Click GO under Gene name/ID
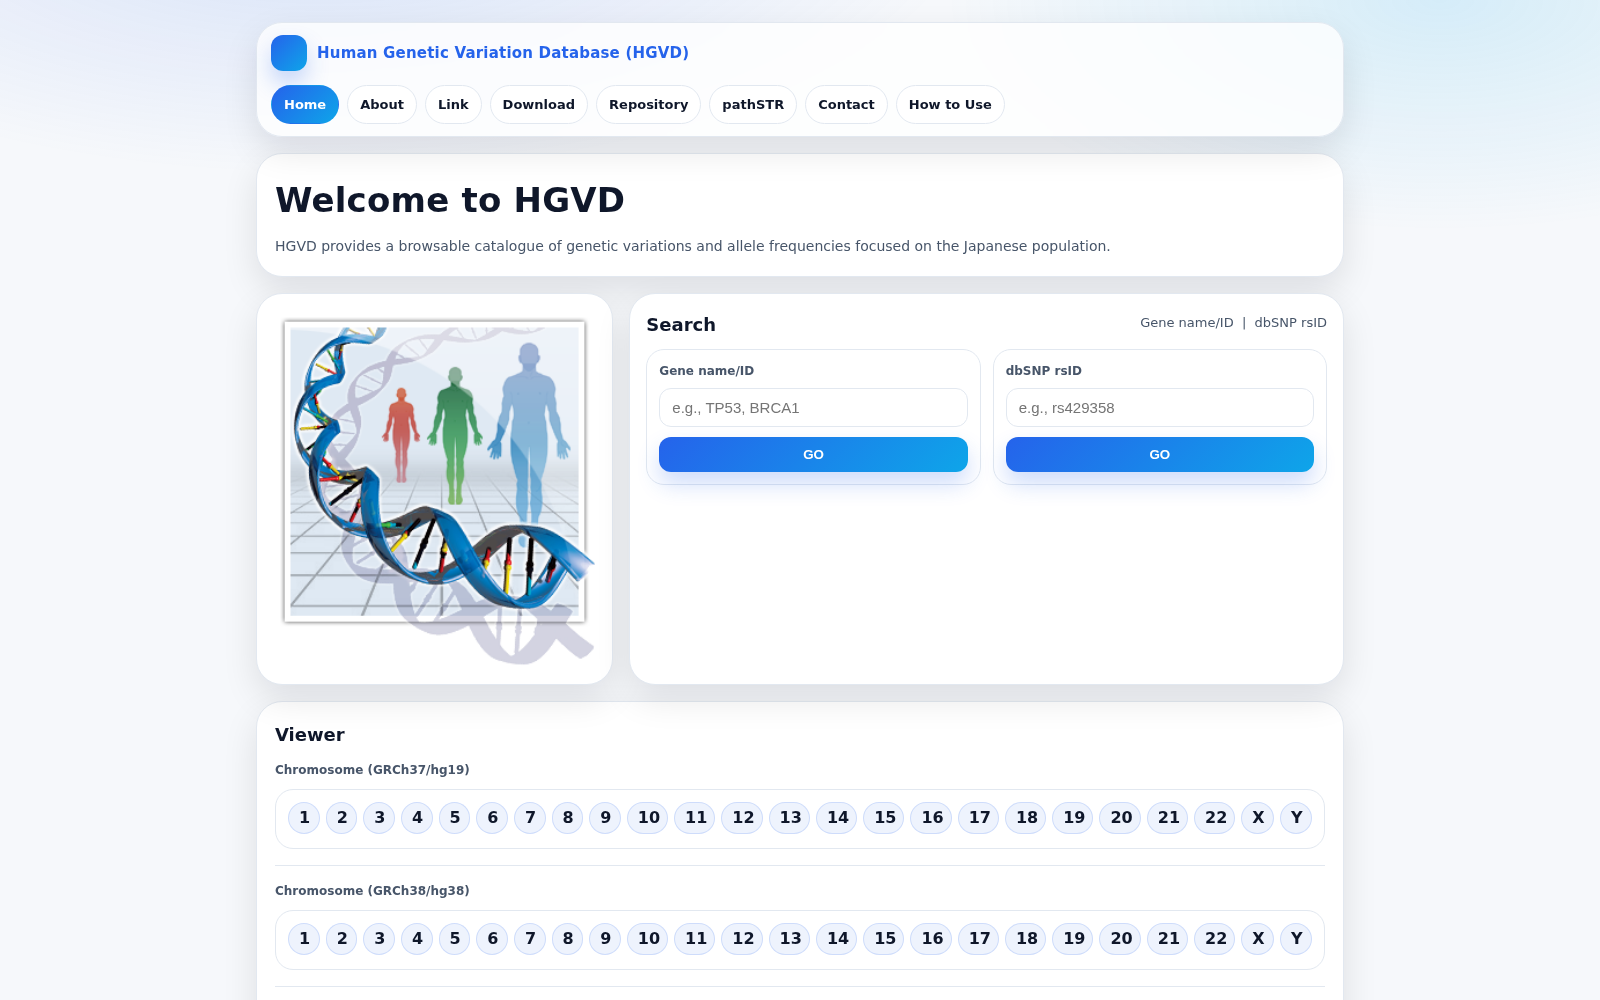 pyautogui.click(x=813, y=455)
